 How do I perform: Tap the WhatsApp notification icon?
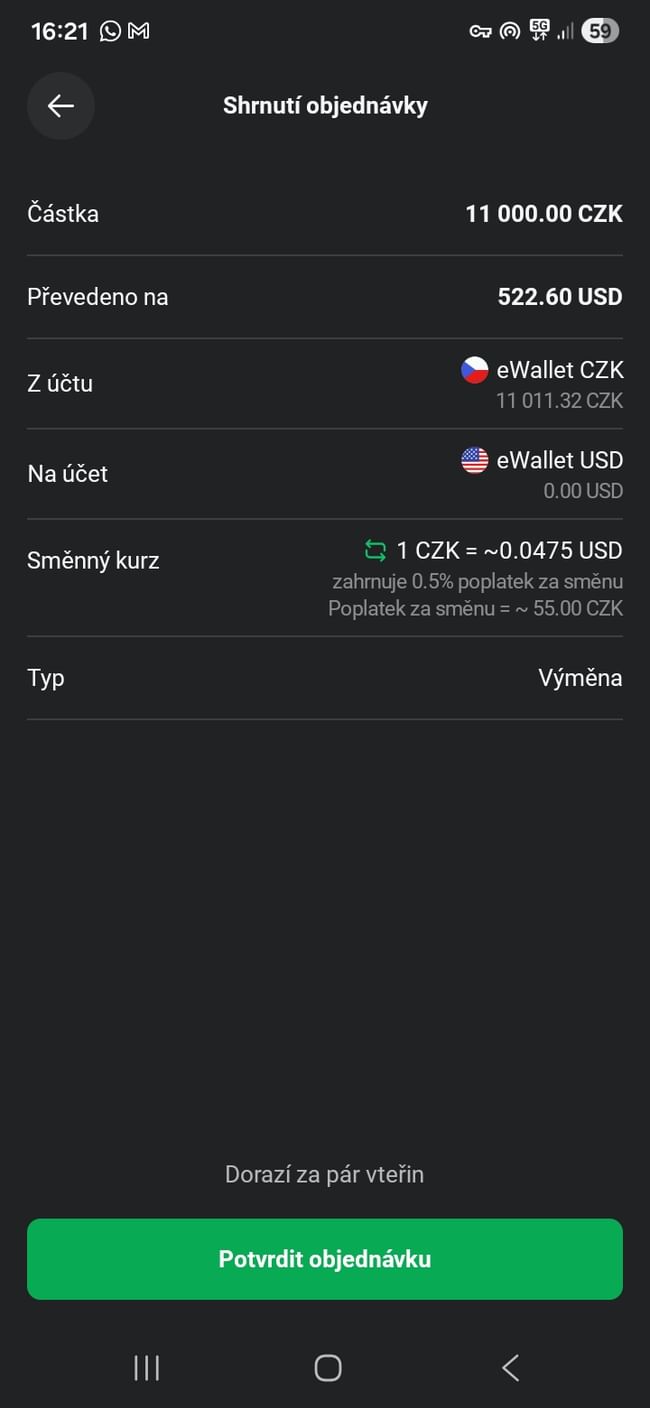[x=110, y=31]
